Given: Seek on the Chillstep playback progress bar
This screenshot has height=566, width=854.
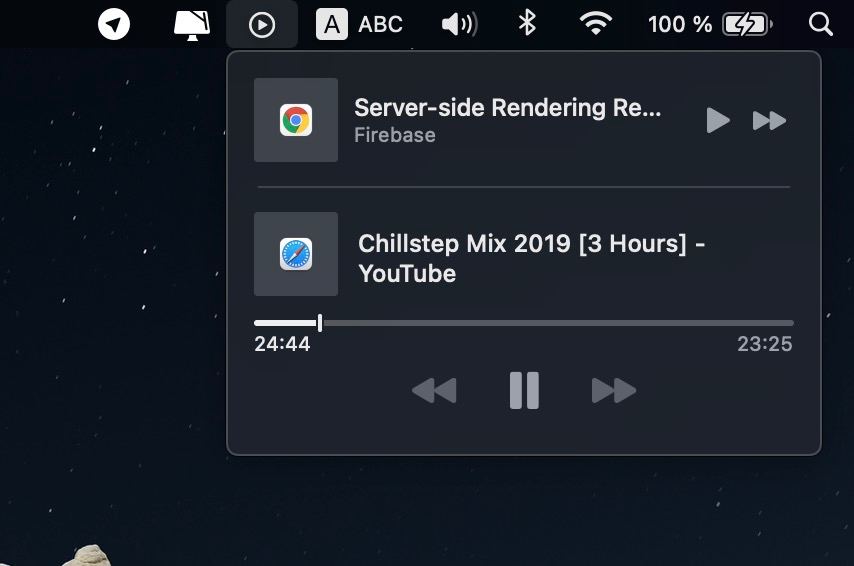Looking at the screenshot, I should [x=523, y=323].
